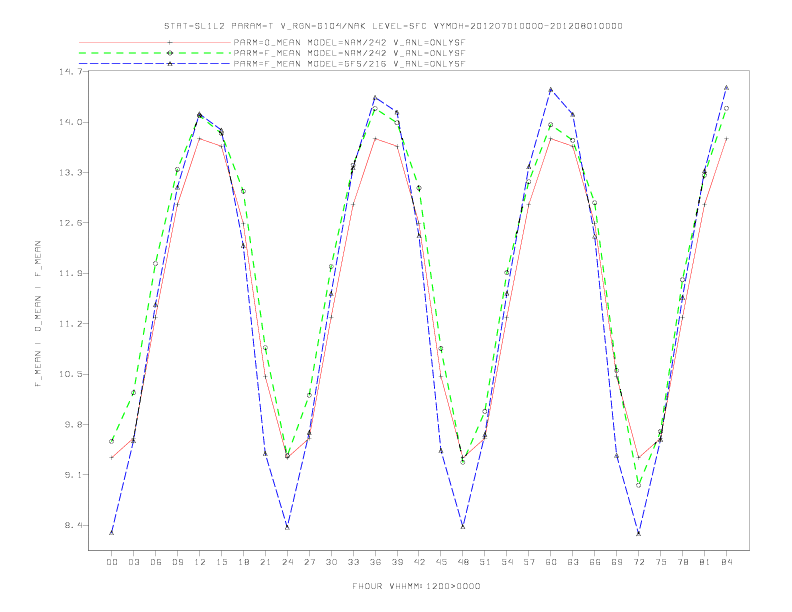Click x-axis tick label 69
Screen dimensions: 792x612
[617, 562]
